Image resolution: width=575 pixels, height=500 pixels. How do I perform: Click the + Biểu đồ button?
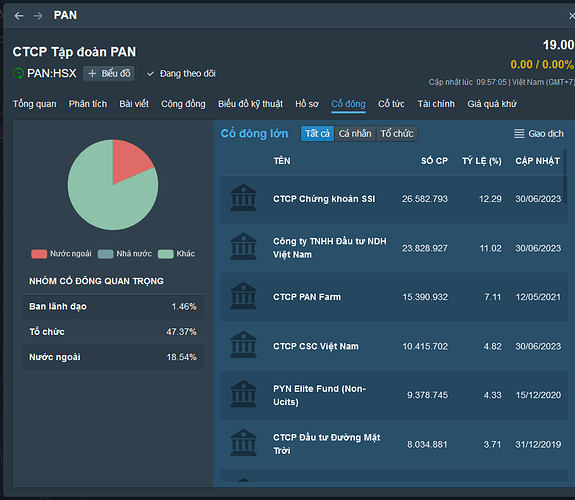[x=109, y=73]
